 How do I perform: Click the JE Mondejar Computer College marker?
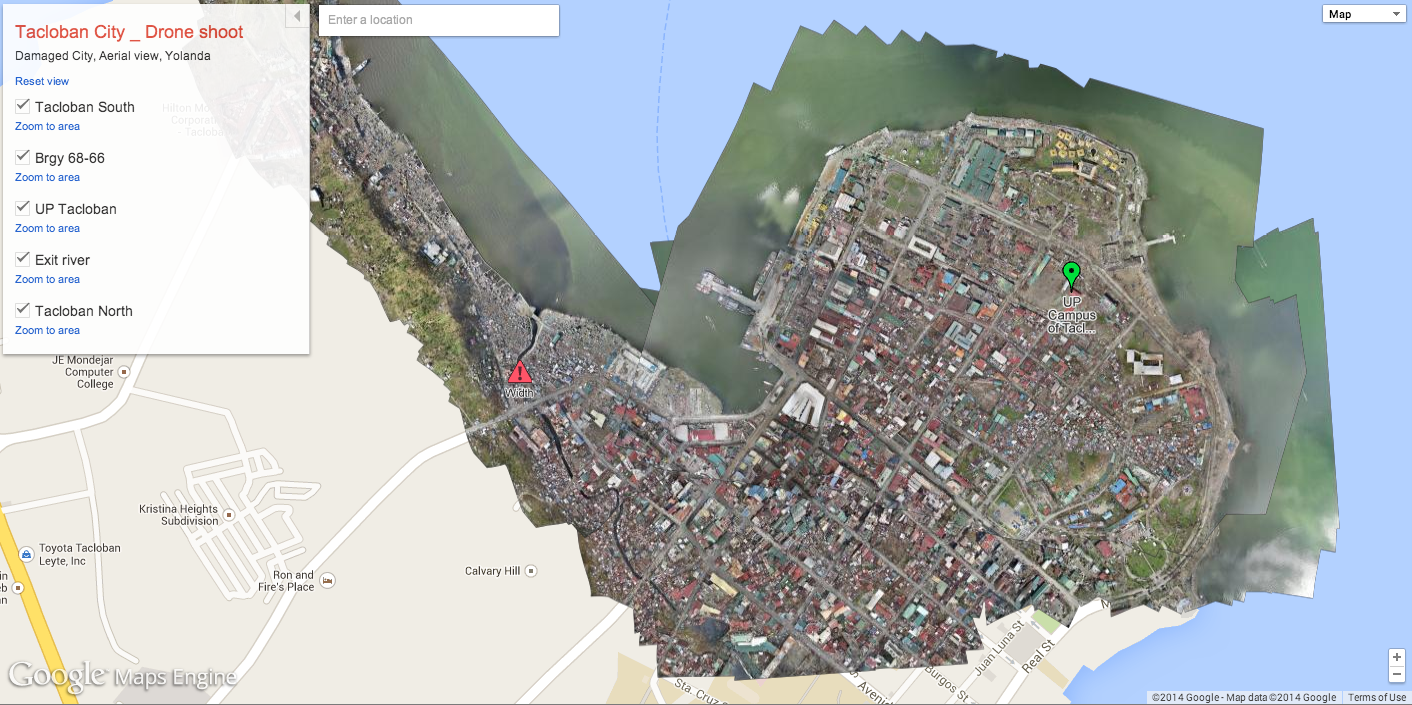point(124,371)
